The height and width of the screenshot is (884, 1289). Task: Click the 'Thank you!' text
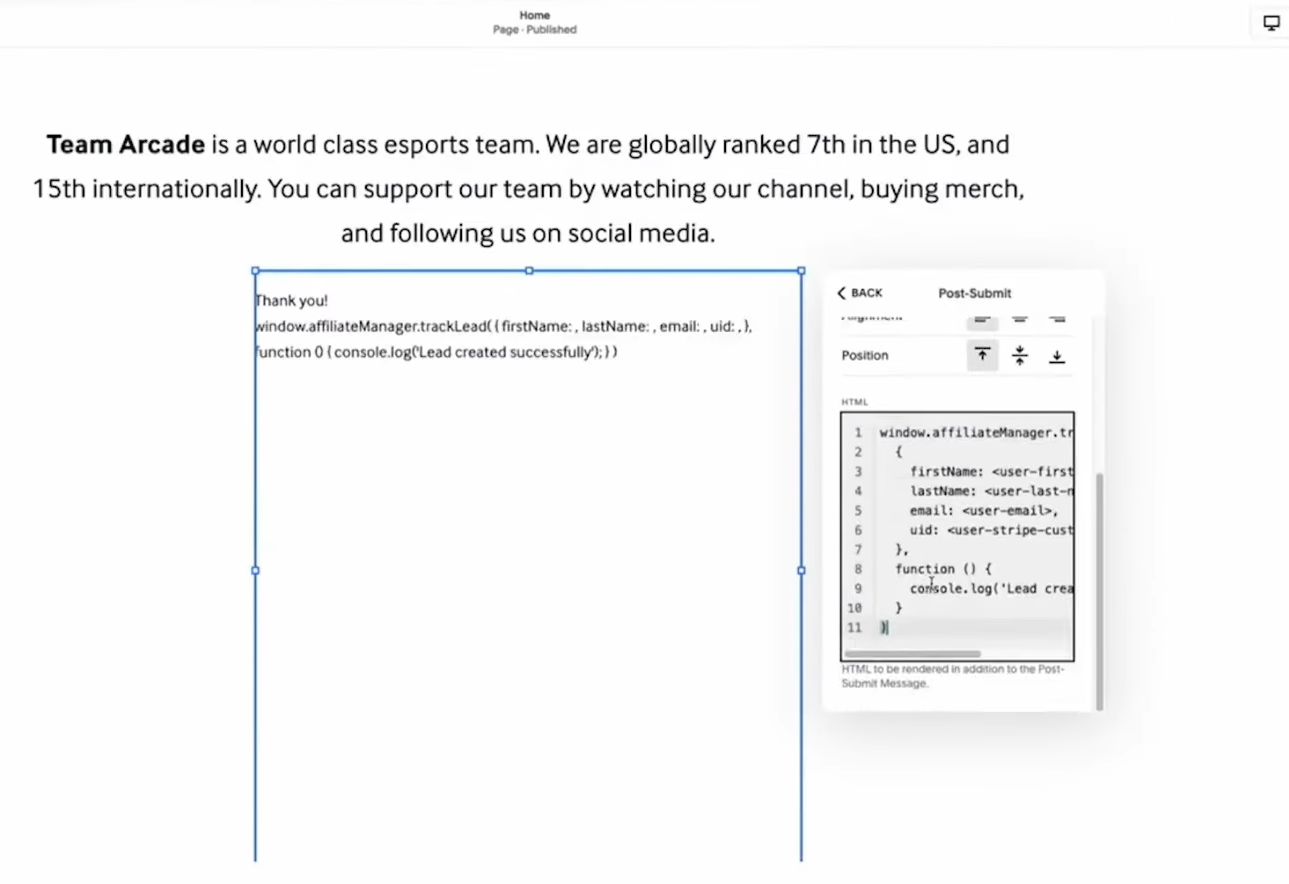point(292,300)
